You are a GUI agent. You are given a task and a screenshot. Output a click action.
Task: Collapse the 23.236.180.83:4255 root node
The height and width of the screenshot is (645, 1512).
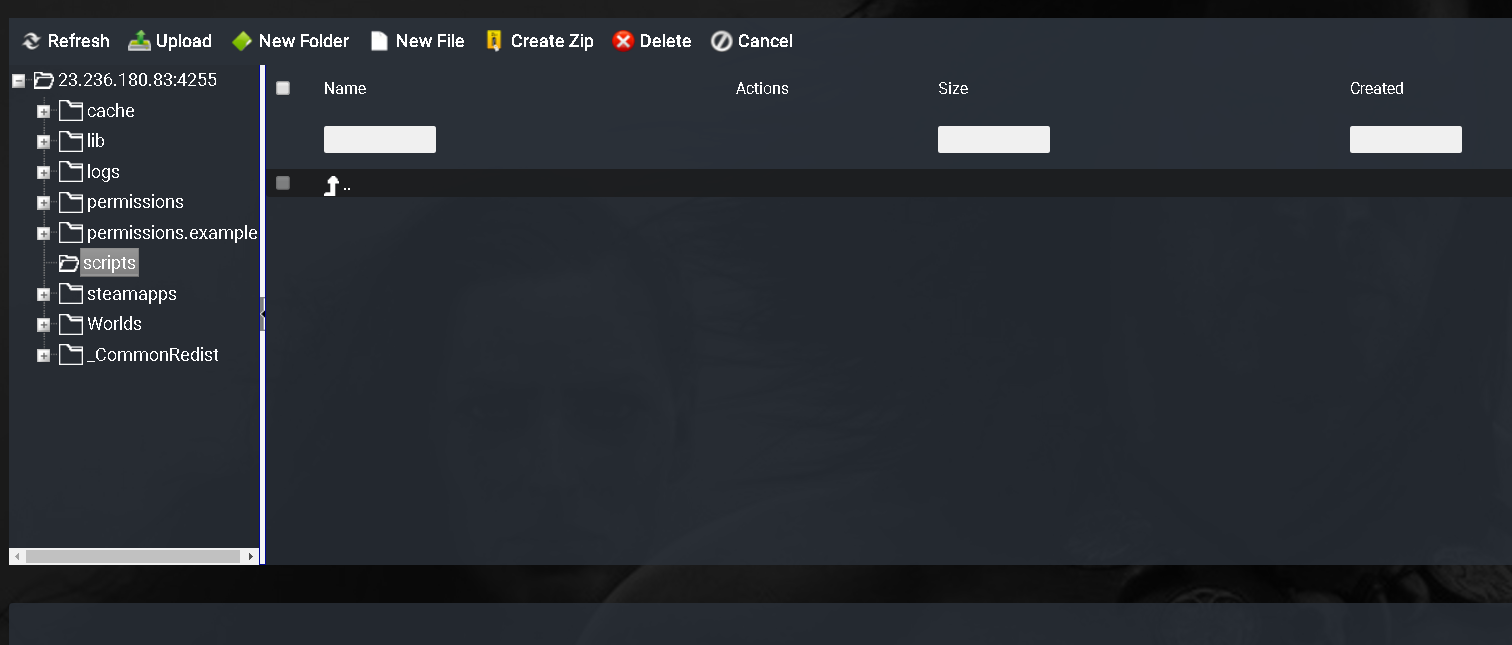[18, 81]
